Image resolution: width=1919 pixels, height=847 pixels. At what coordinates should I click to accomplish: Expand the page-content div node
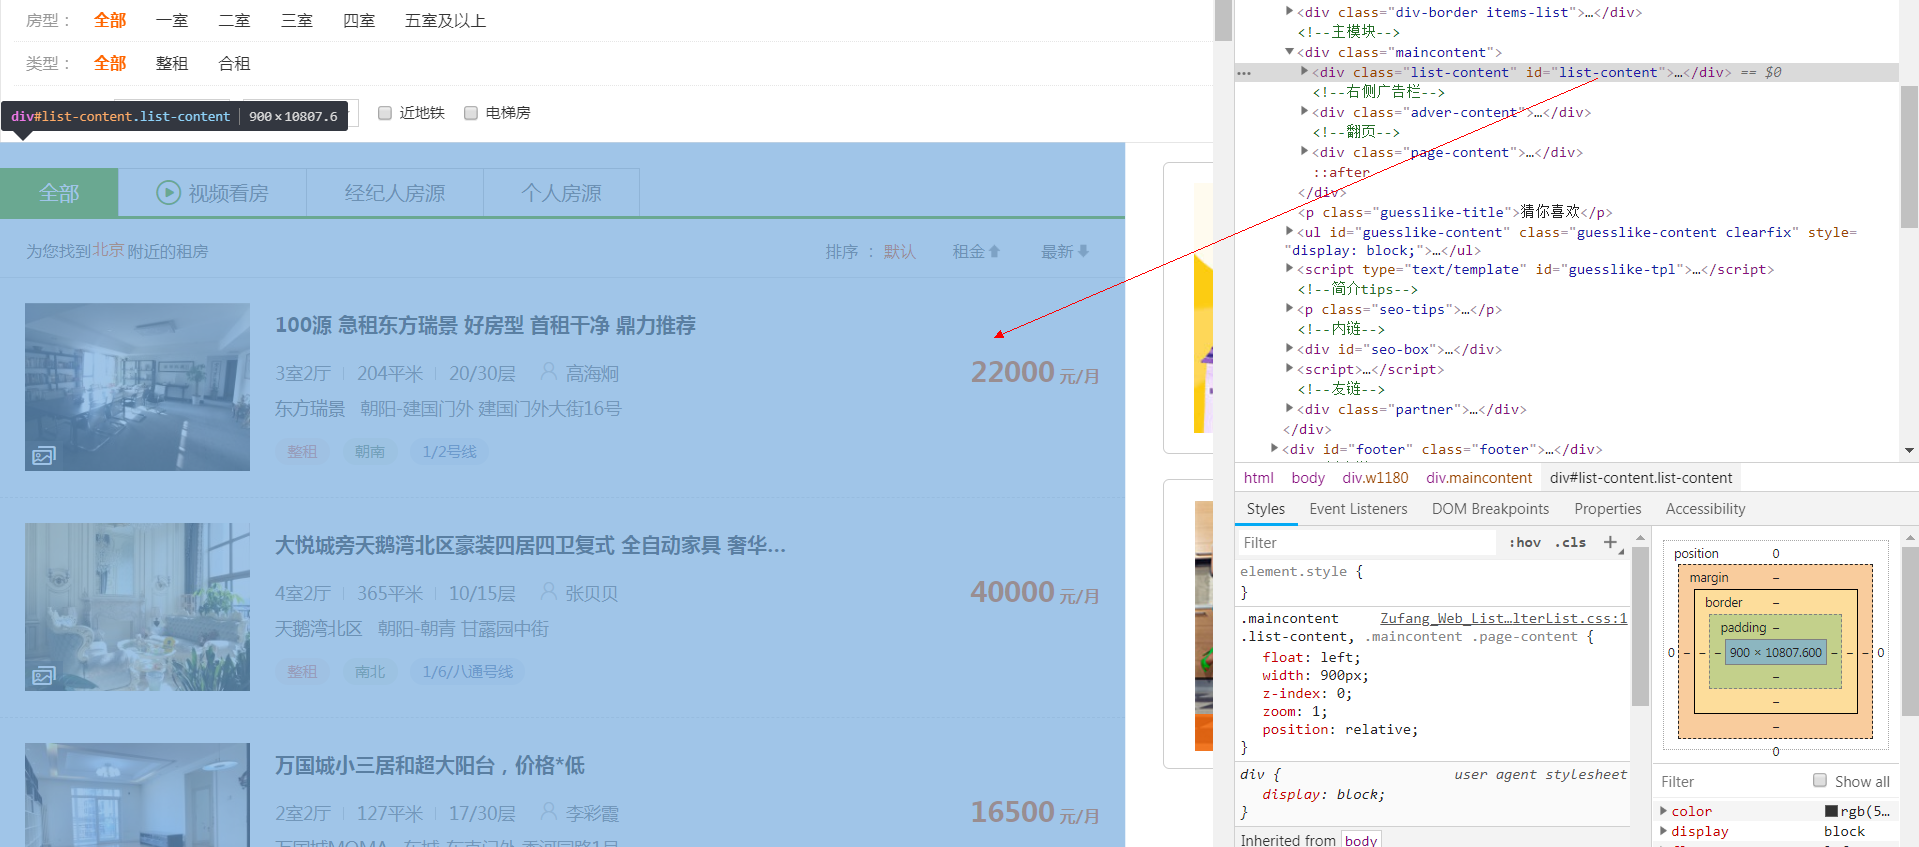(1305, 151)
